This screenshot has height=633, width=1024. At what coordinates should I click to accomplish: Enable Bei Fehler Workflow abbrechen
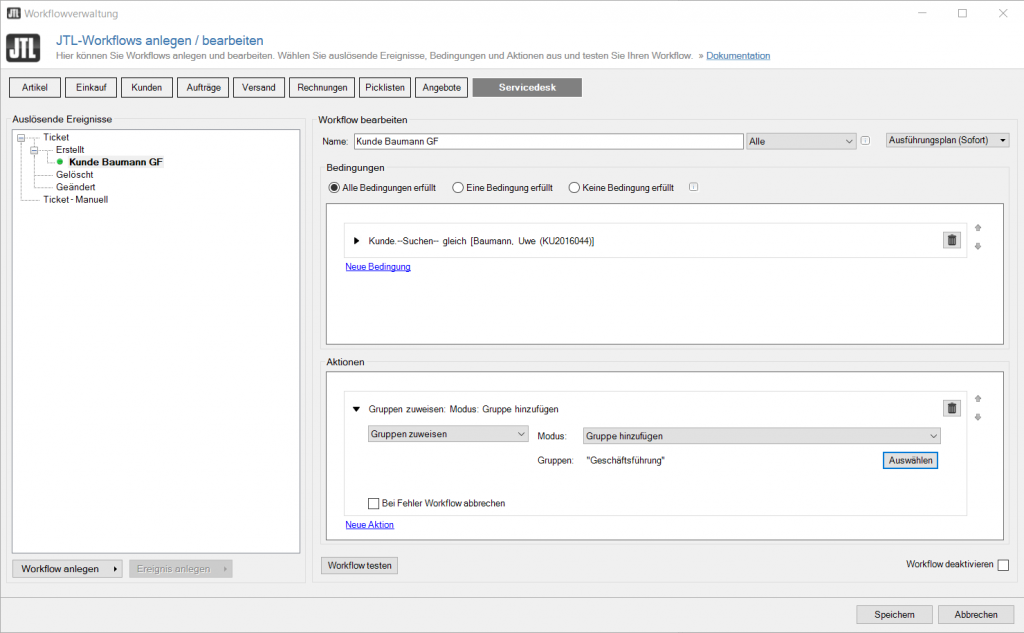click(x=374, y=503)
